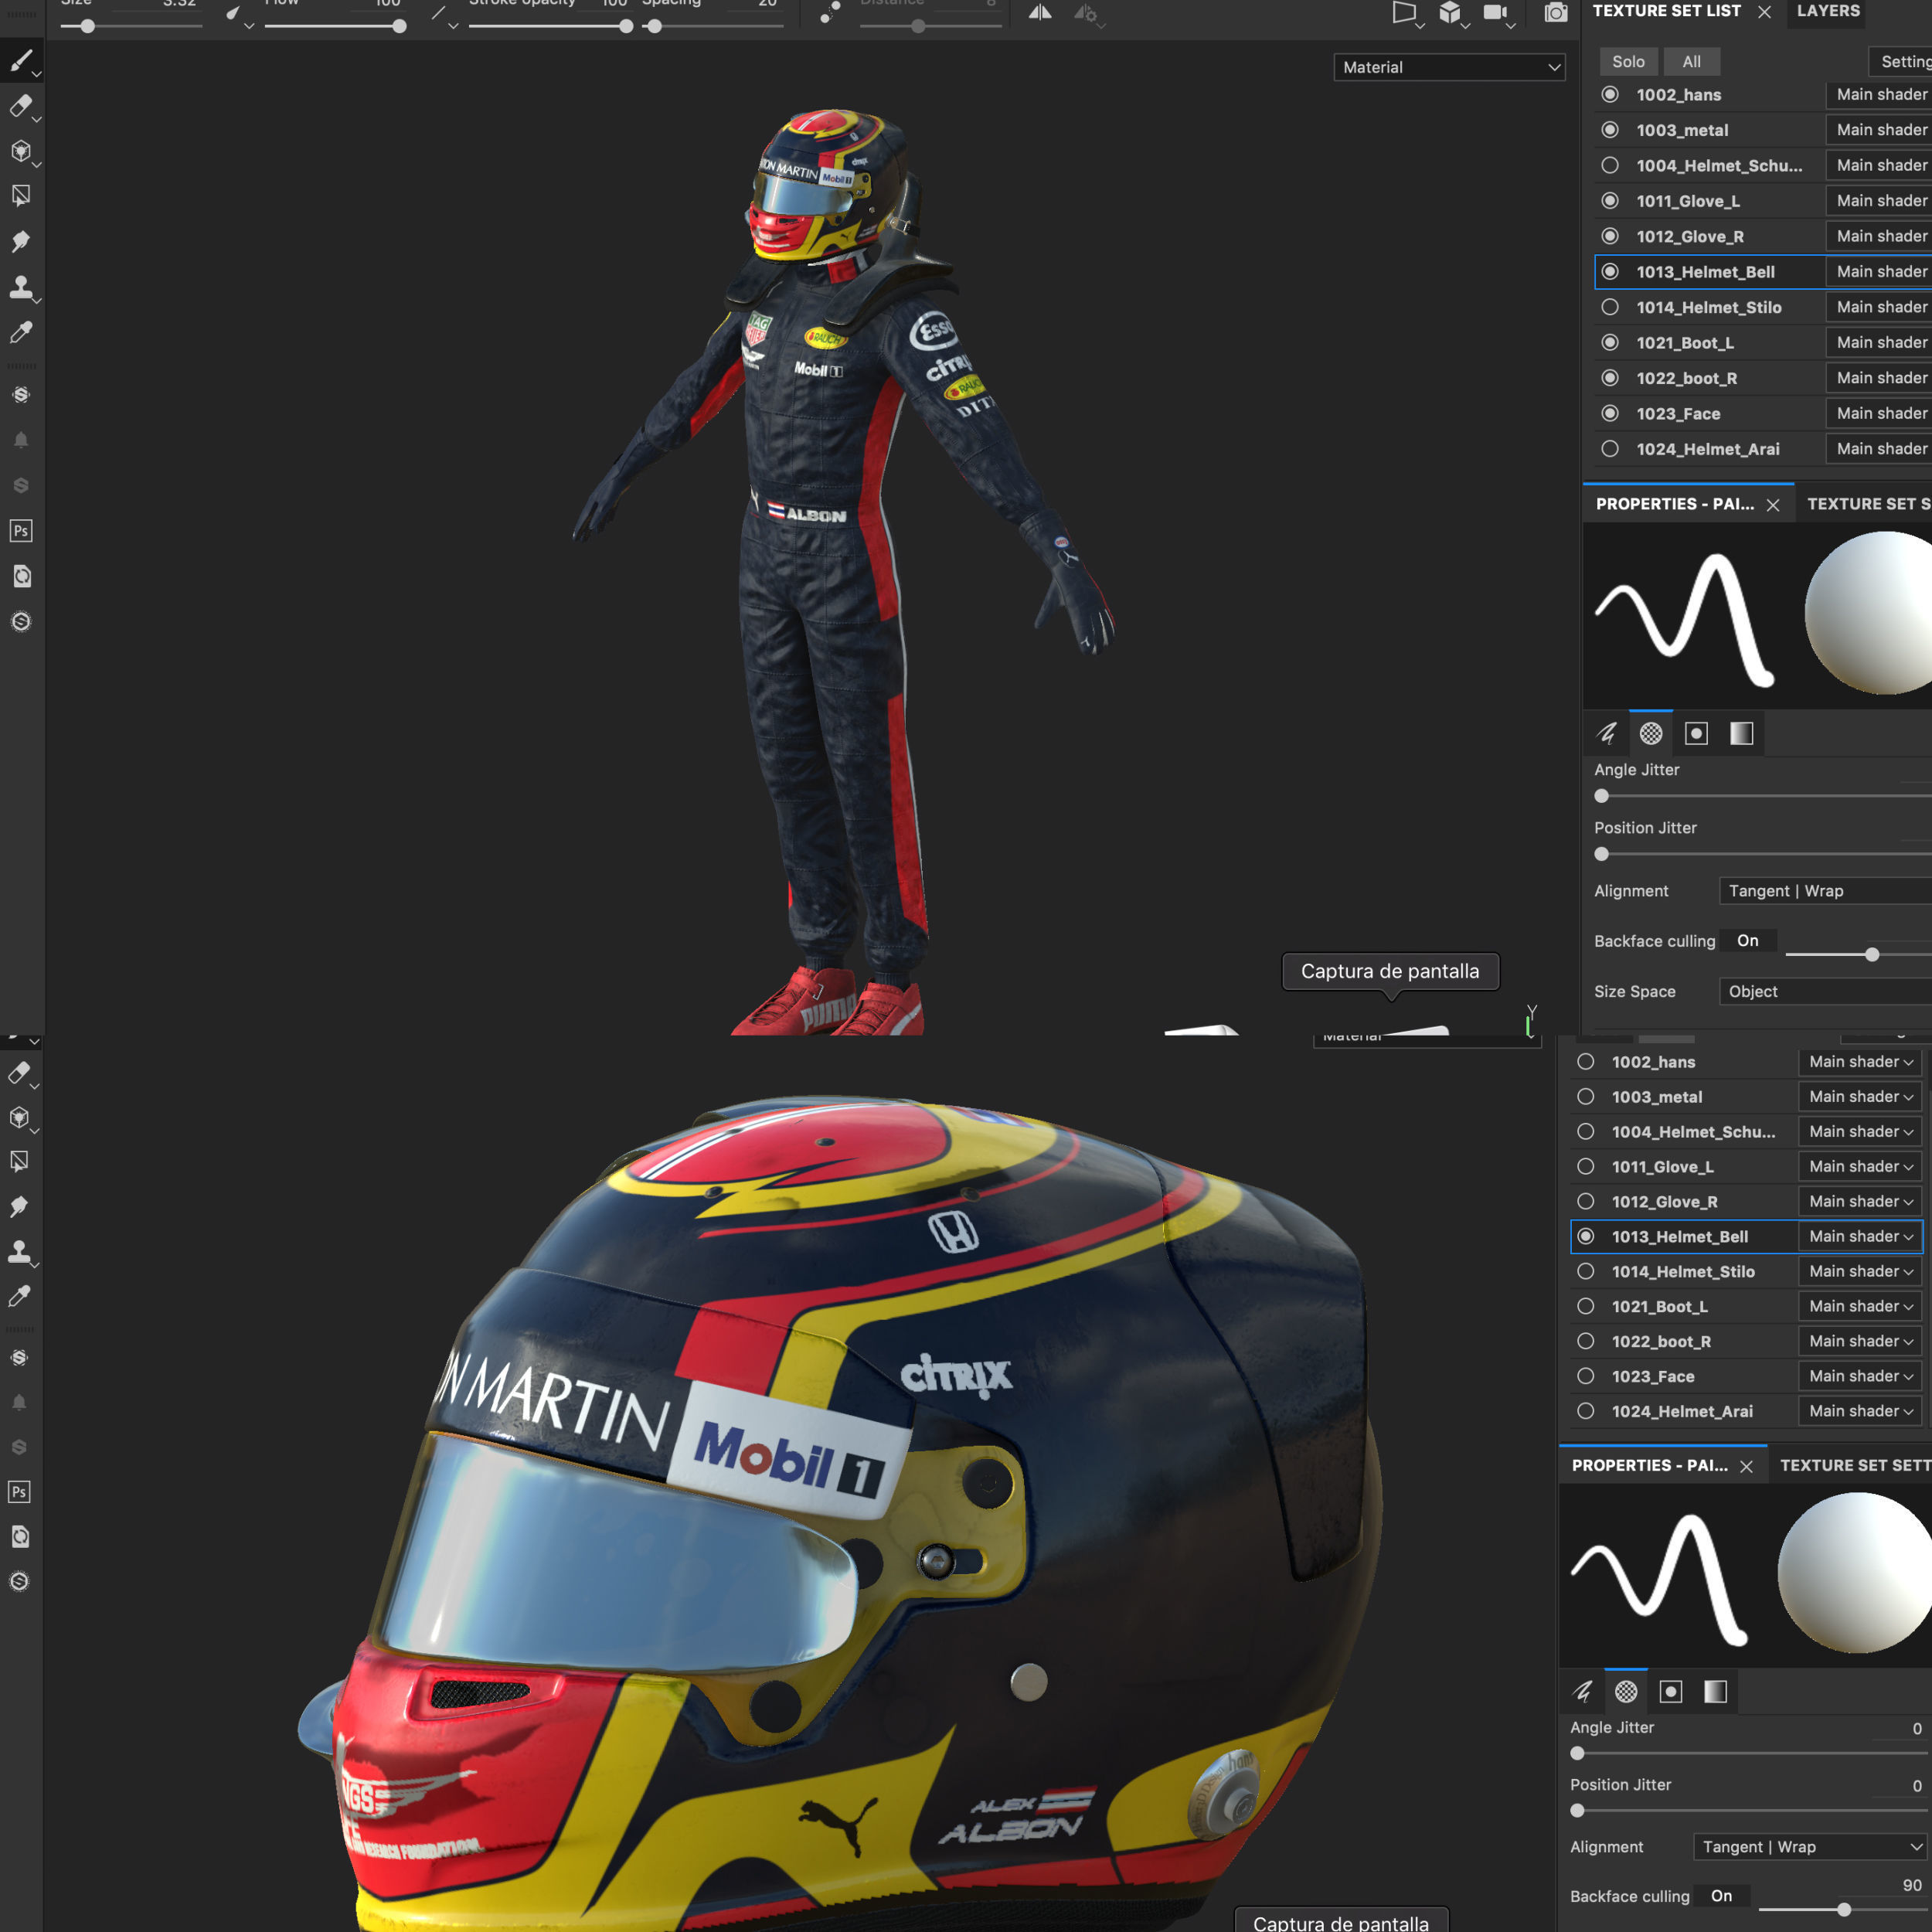Viewport: 1932px width, 1932px height.
Task: Select the Projection tool in full-body driver view
Action: [x=21, y=151]
